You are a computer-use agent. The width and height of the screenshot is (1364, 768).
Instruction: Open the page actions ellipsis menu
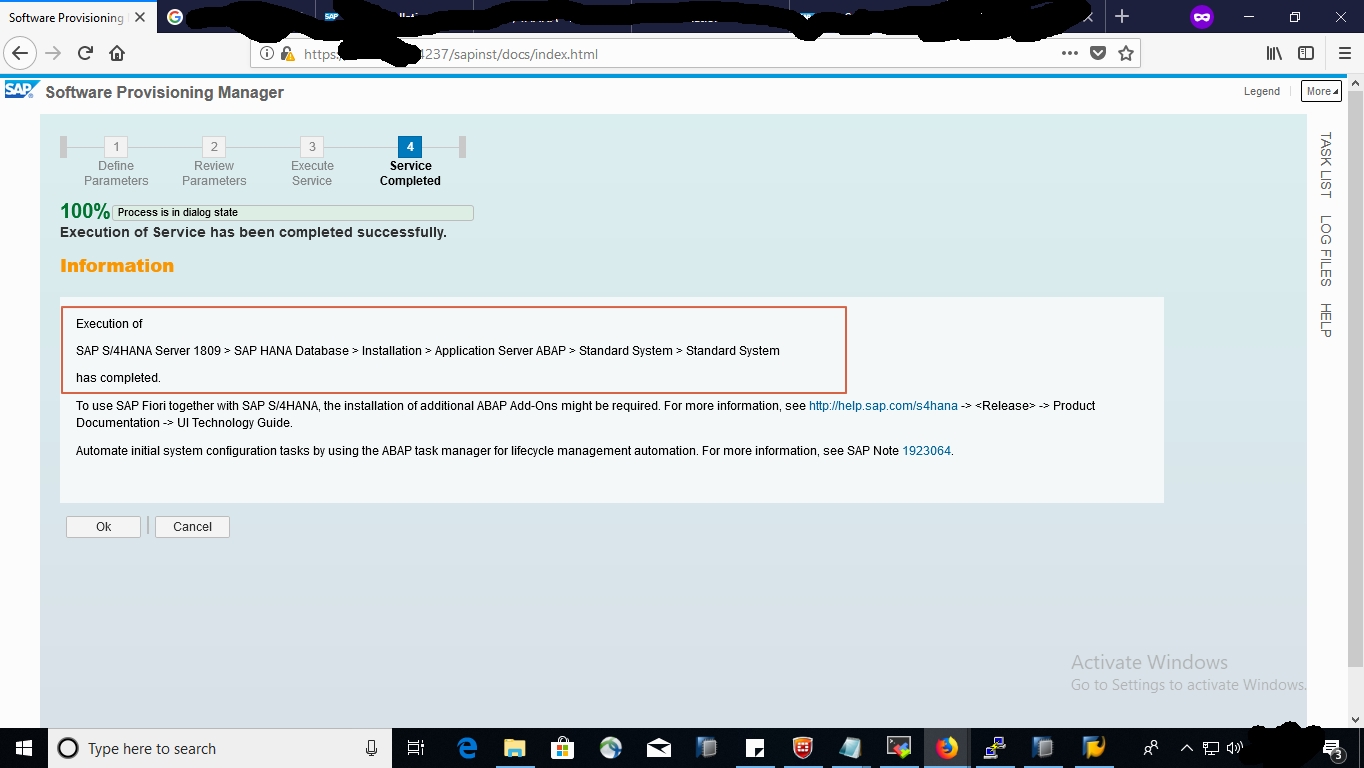[1069, 54]
